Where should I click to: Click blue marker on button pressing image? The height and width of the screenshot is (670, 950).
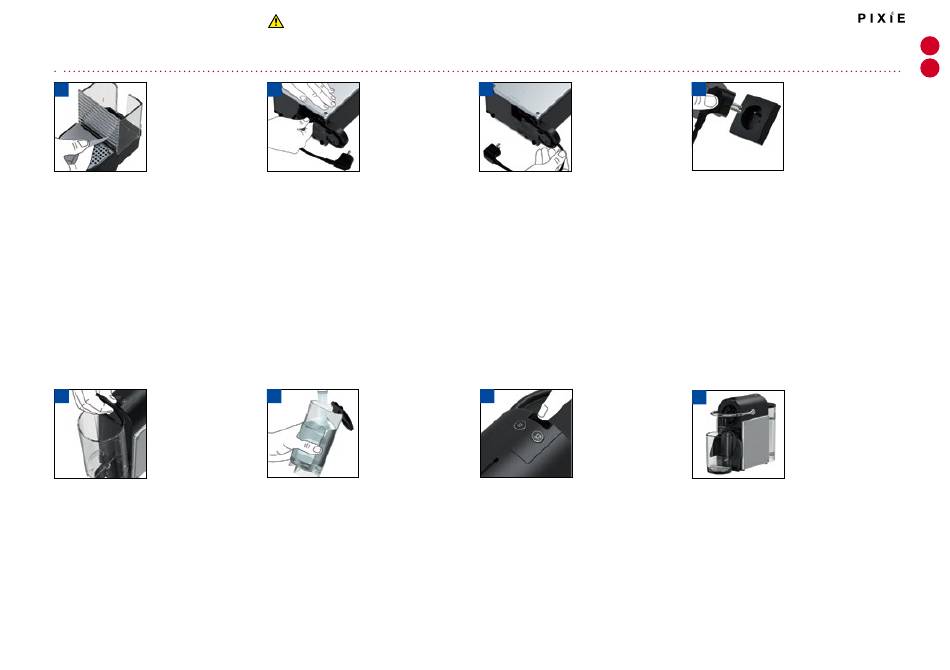pos(488,396)
